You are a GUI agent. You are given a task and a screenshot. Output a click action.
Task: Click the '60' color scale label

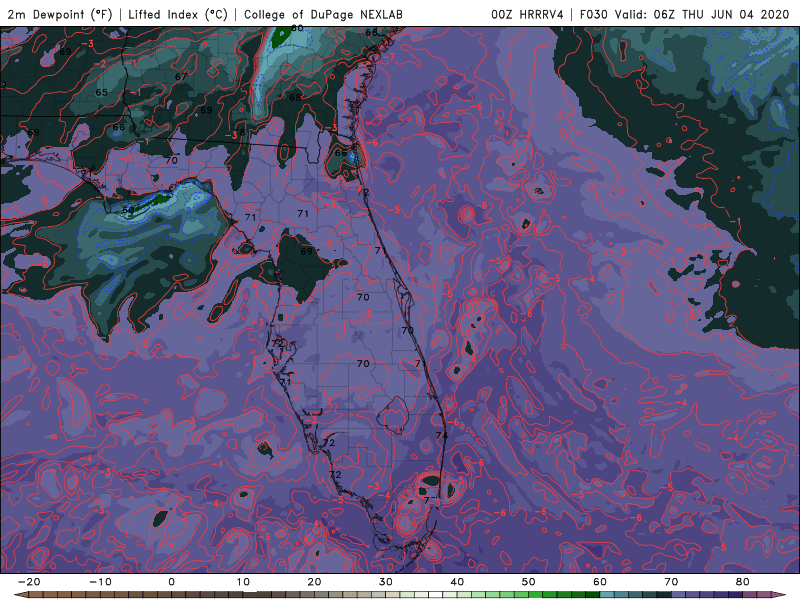point(600,582)
